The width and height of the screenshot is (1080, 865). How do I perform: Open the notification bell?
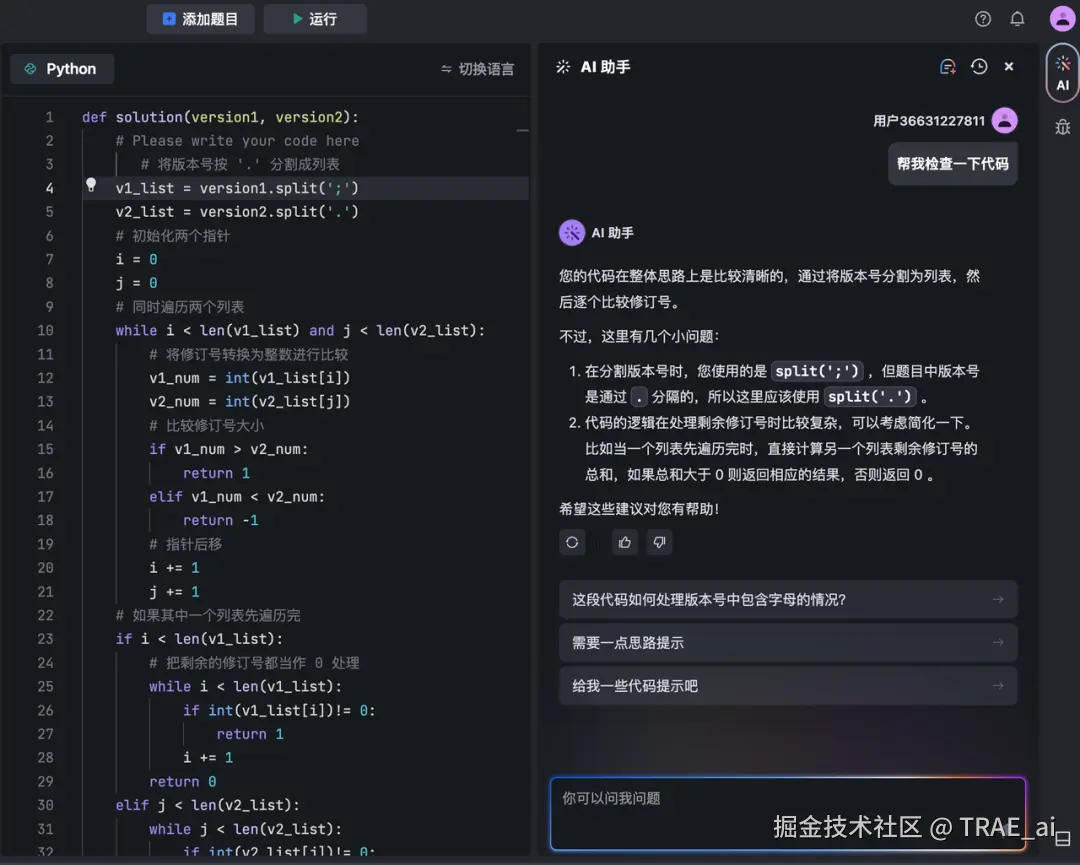pos(1017,18)
